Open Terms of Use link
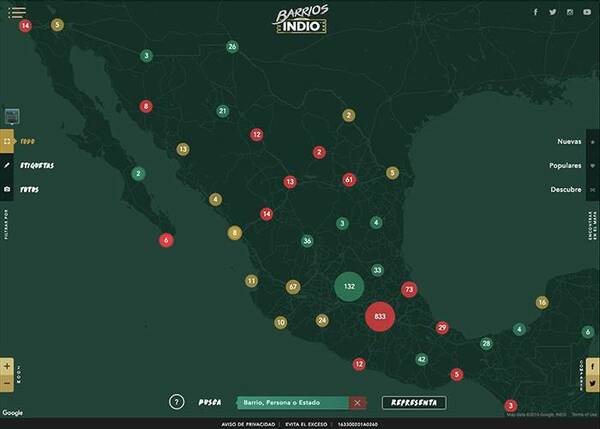 584,414
